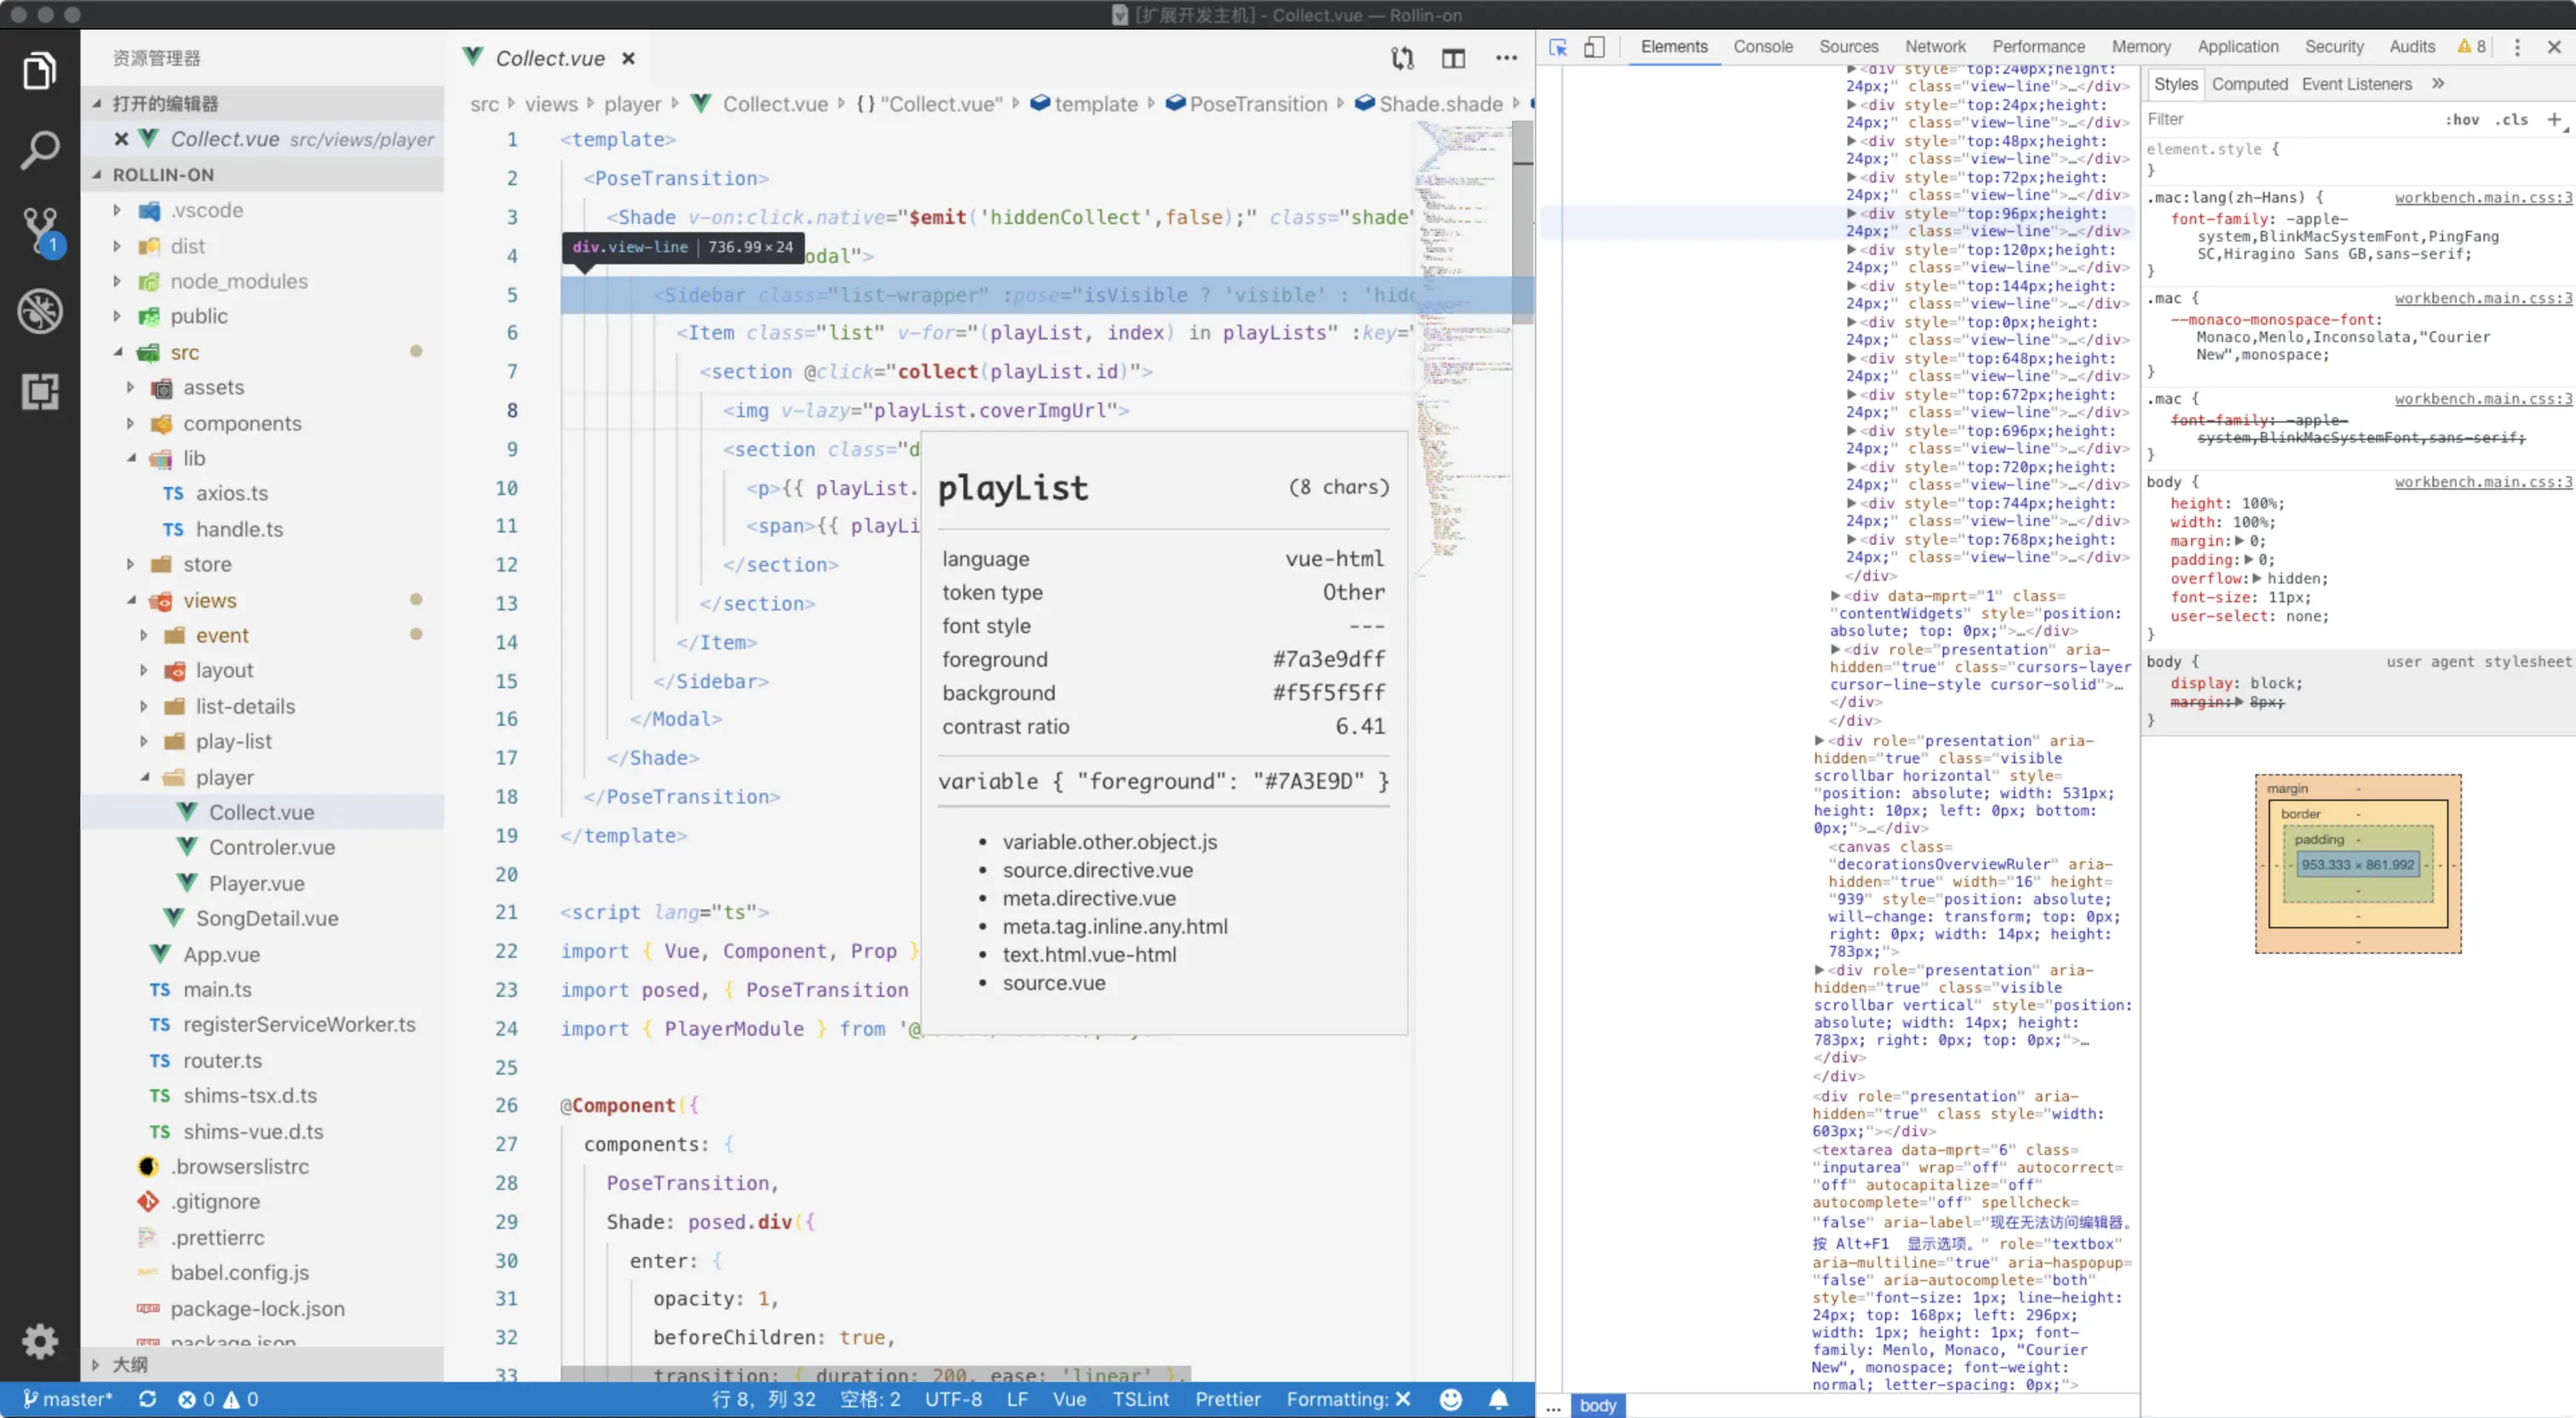Expand the 大纲 outline section
This screenshot has width=2576, height=1418.
tap(130, 1364)
